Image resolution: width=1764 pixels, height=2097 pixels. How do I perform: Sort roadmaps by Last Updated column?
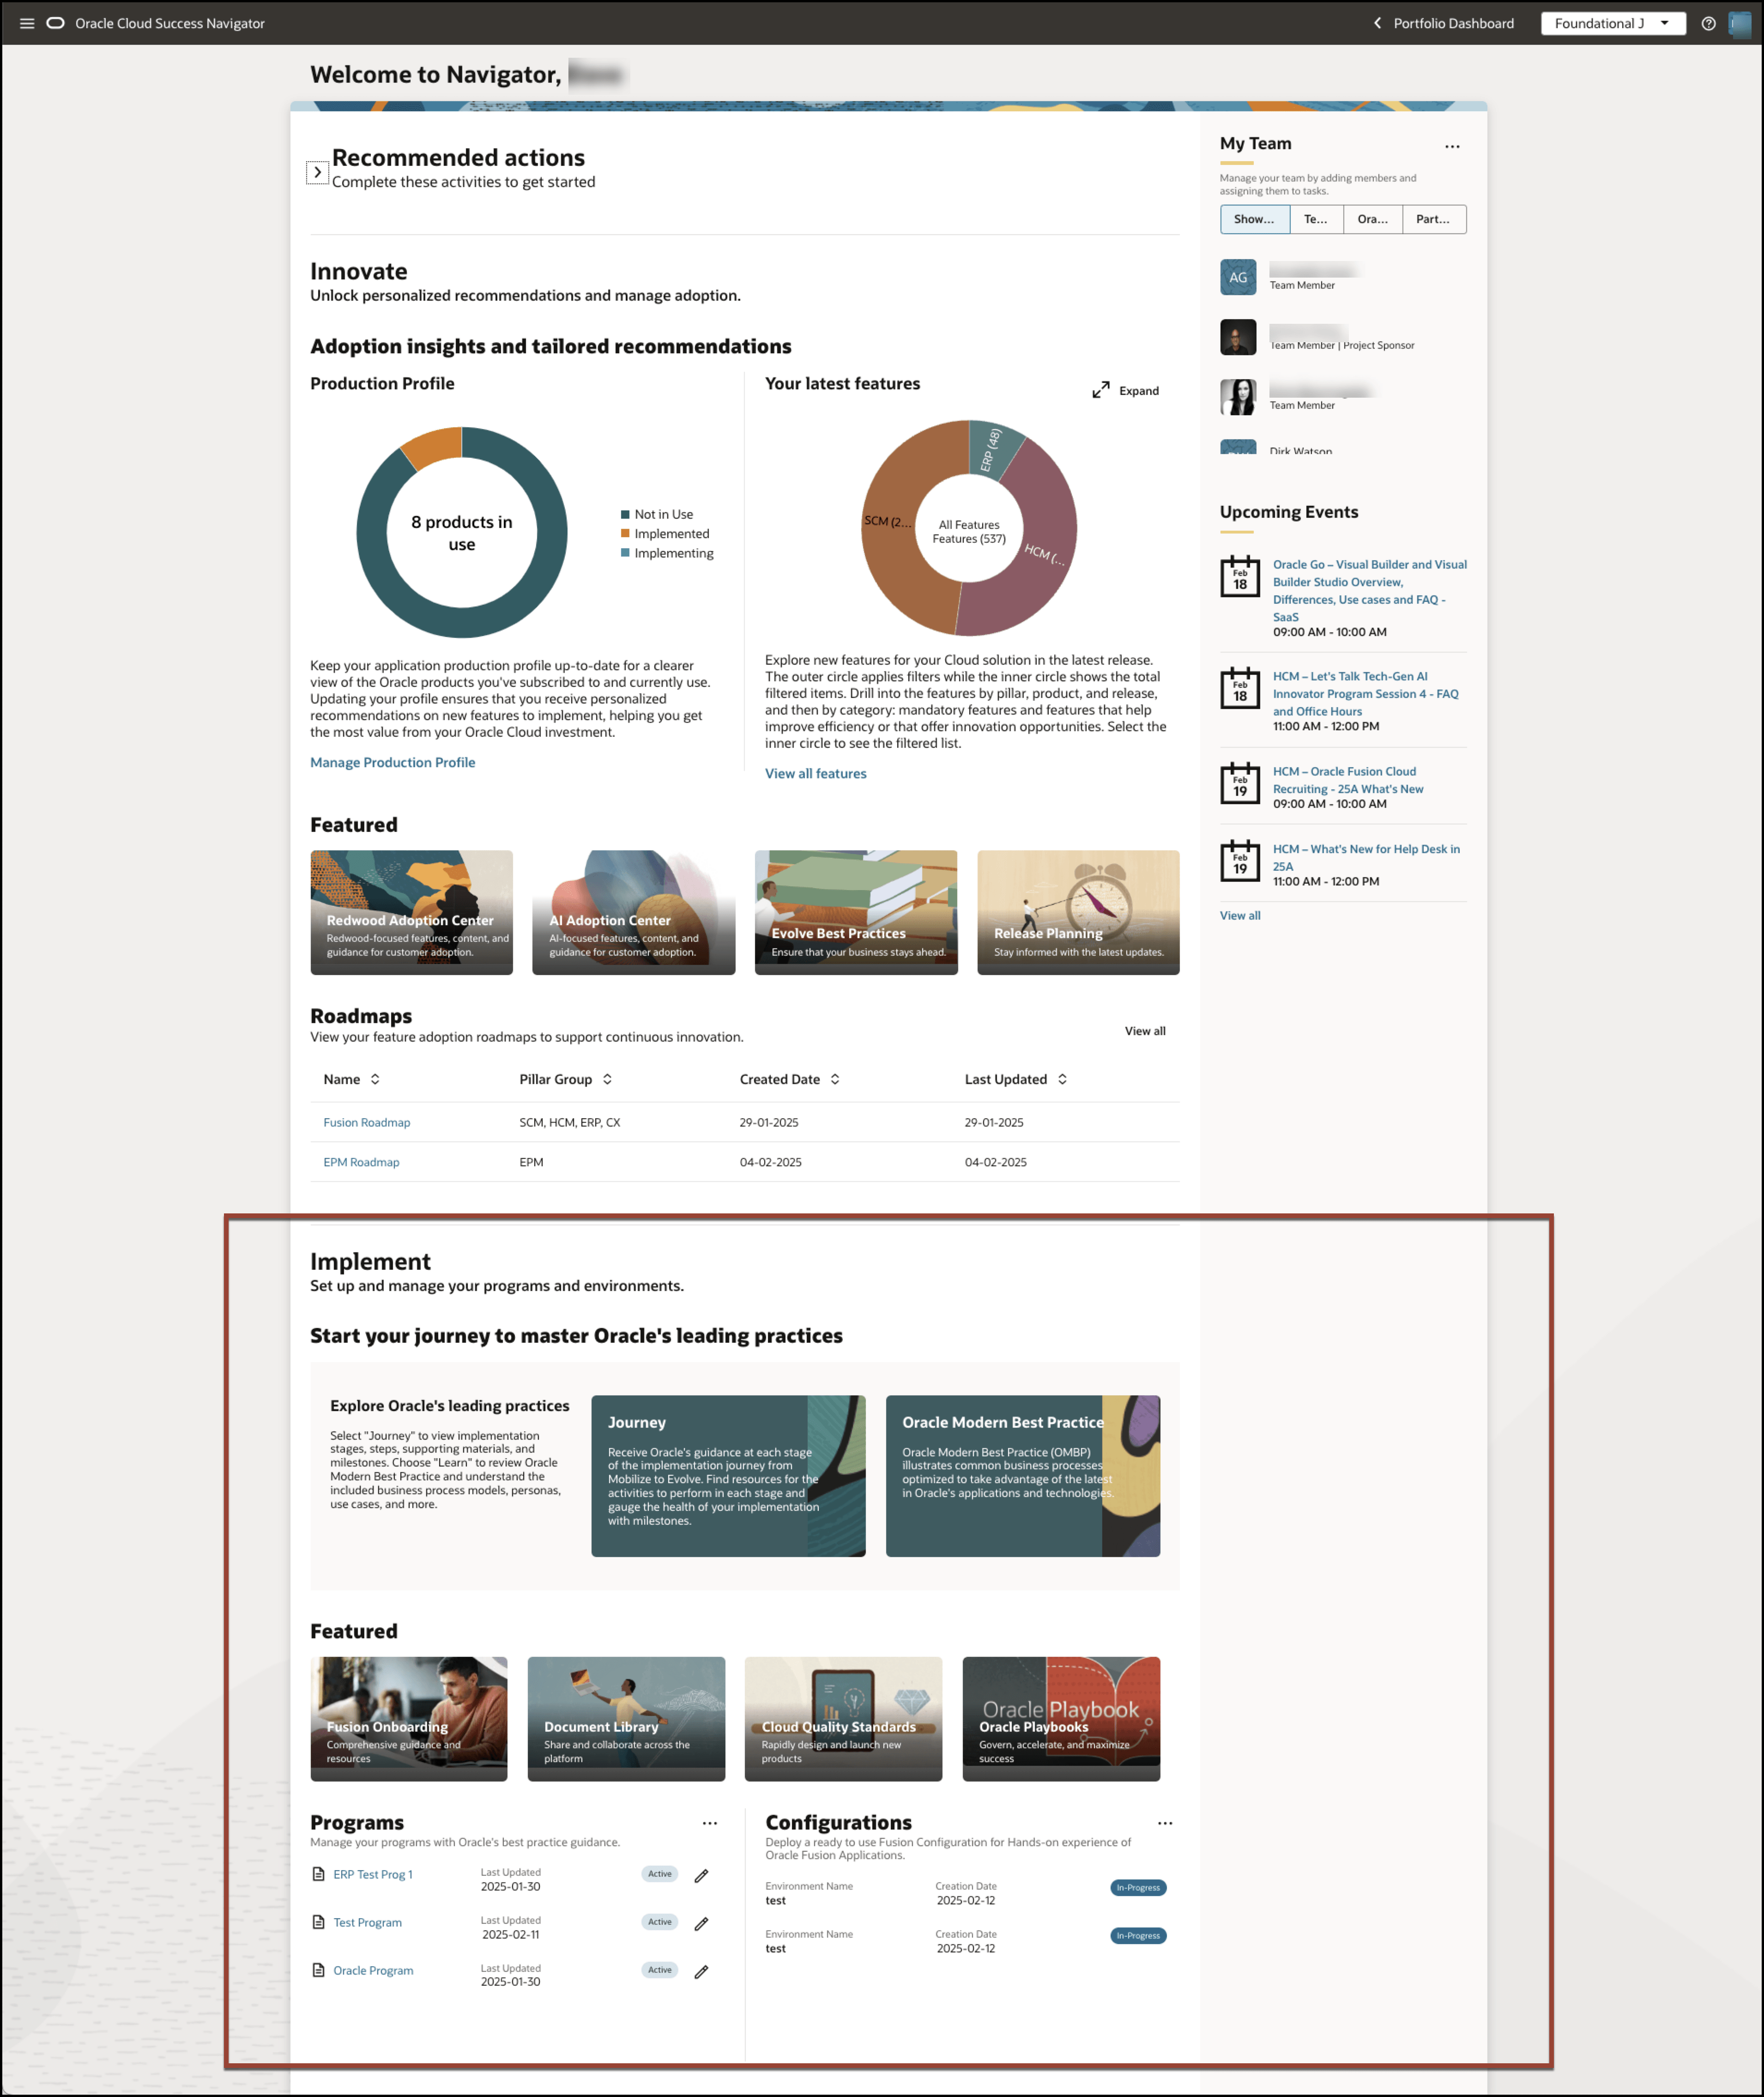click(x=1062, y=1079)
